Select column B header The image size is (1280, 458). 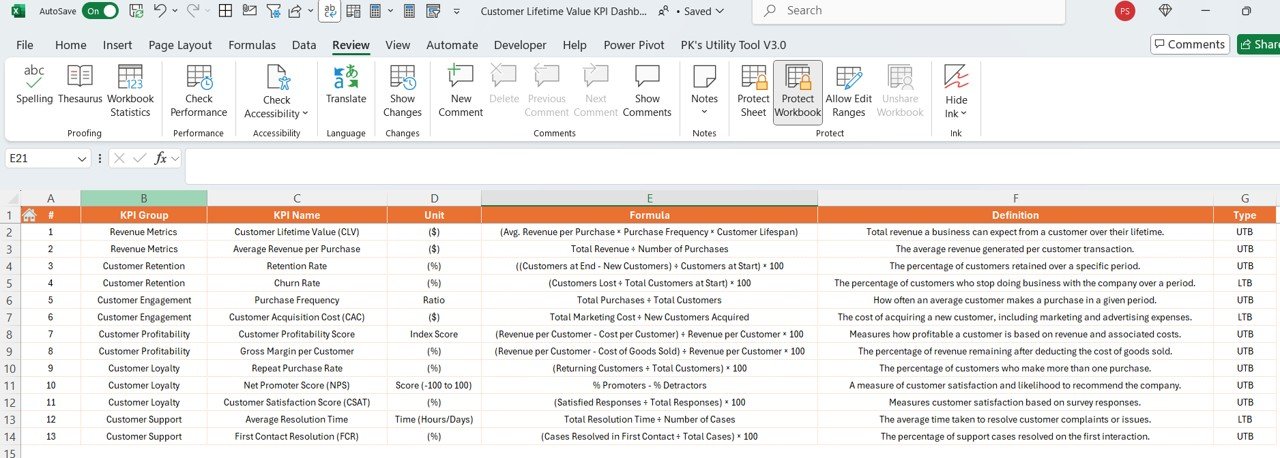click(144, 198)
